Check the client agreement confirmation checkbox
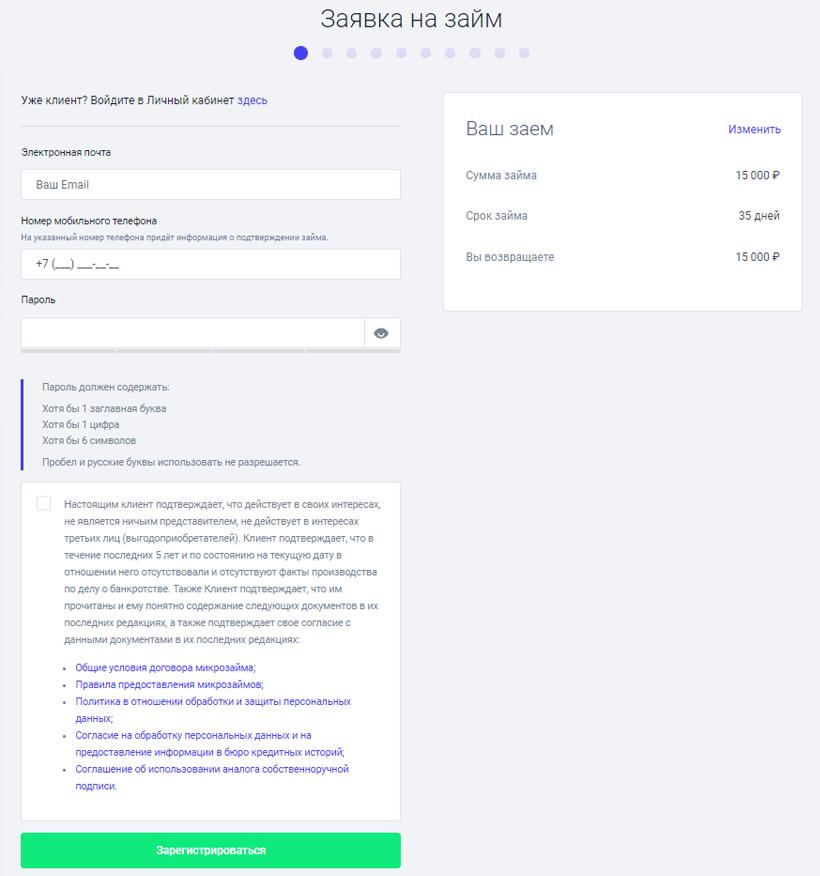Viewport: 820px width, 876px height. click(44, 503)
